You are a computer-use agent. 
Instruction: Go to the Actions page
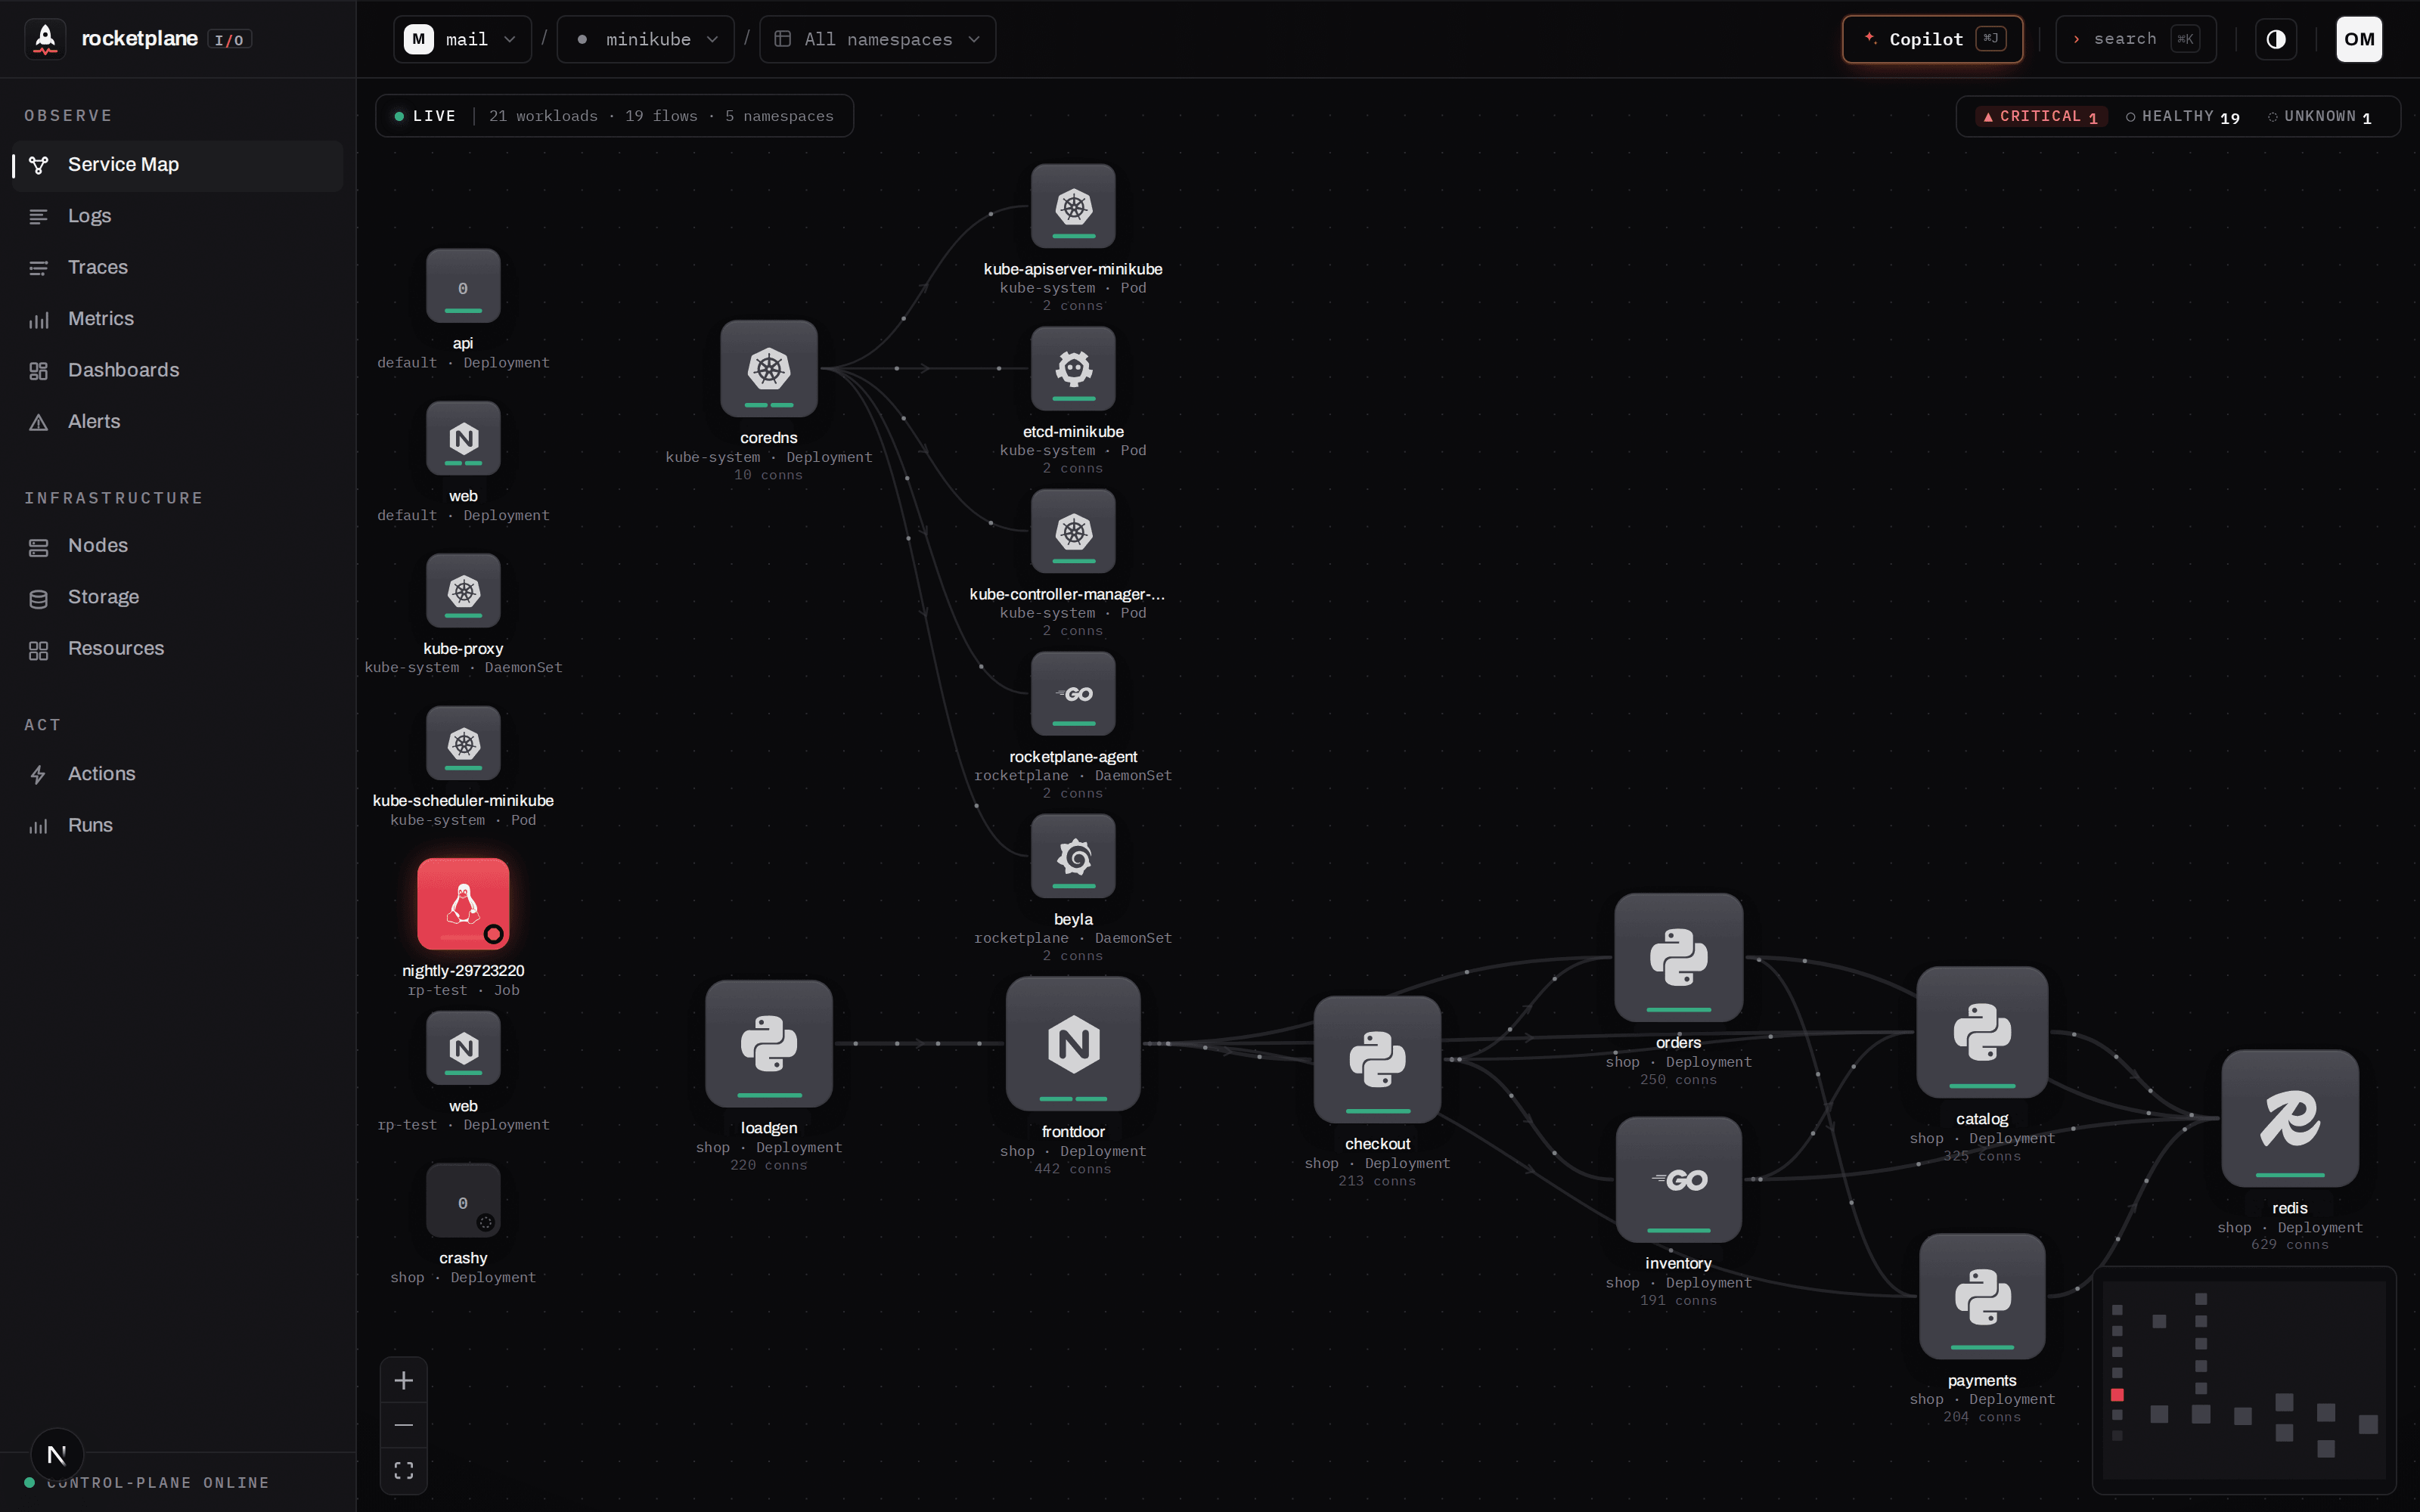[177, 774]
